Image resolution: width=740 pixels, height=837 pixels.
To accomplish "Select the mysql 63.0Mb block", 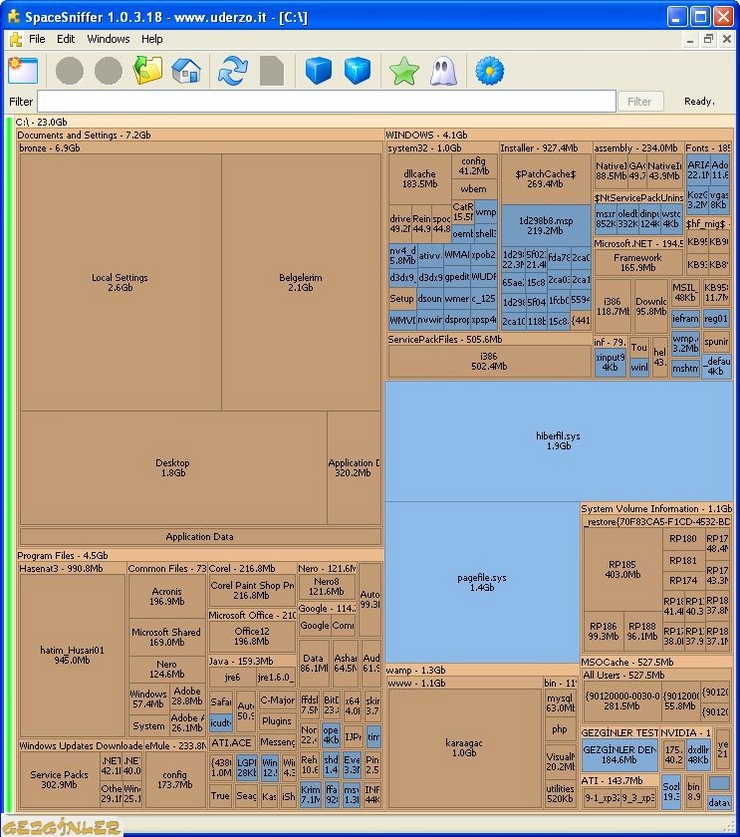I will point(560,702).
